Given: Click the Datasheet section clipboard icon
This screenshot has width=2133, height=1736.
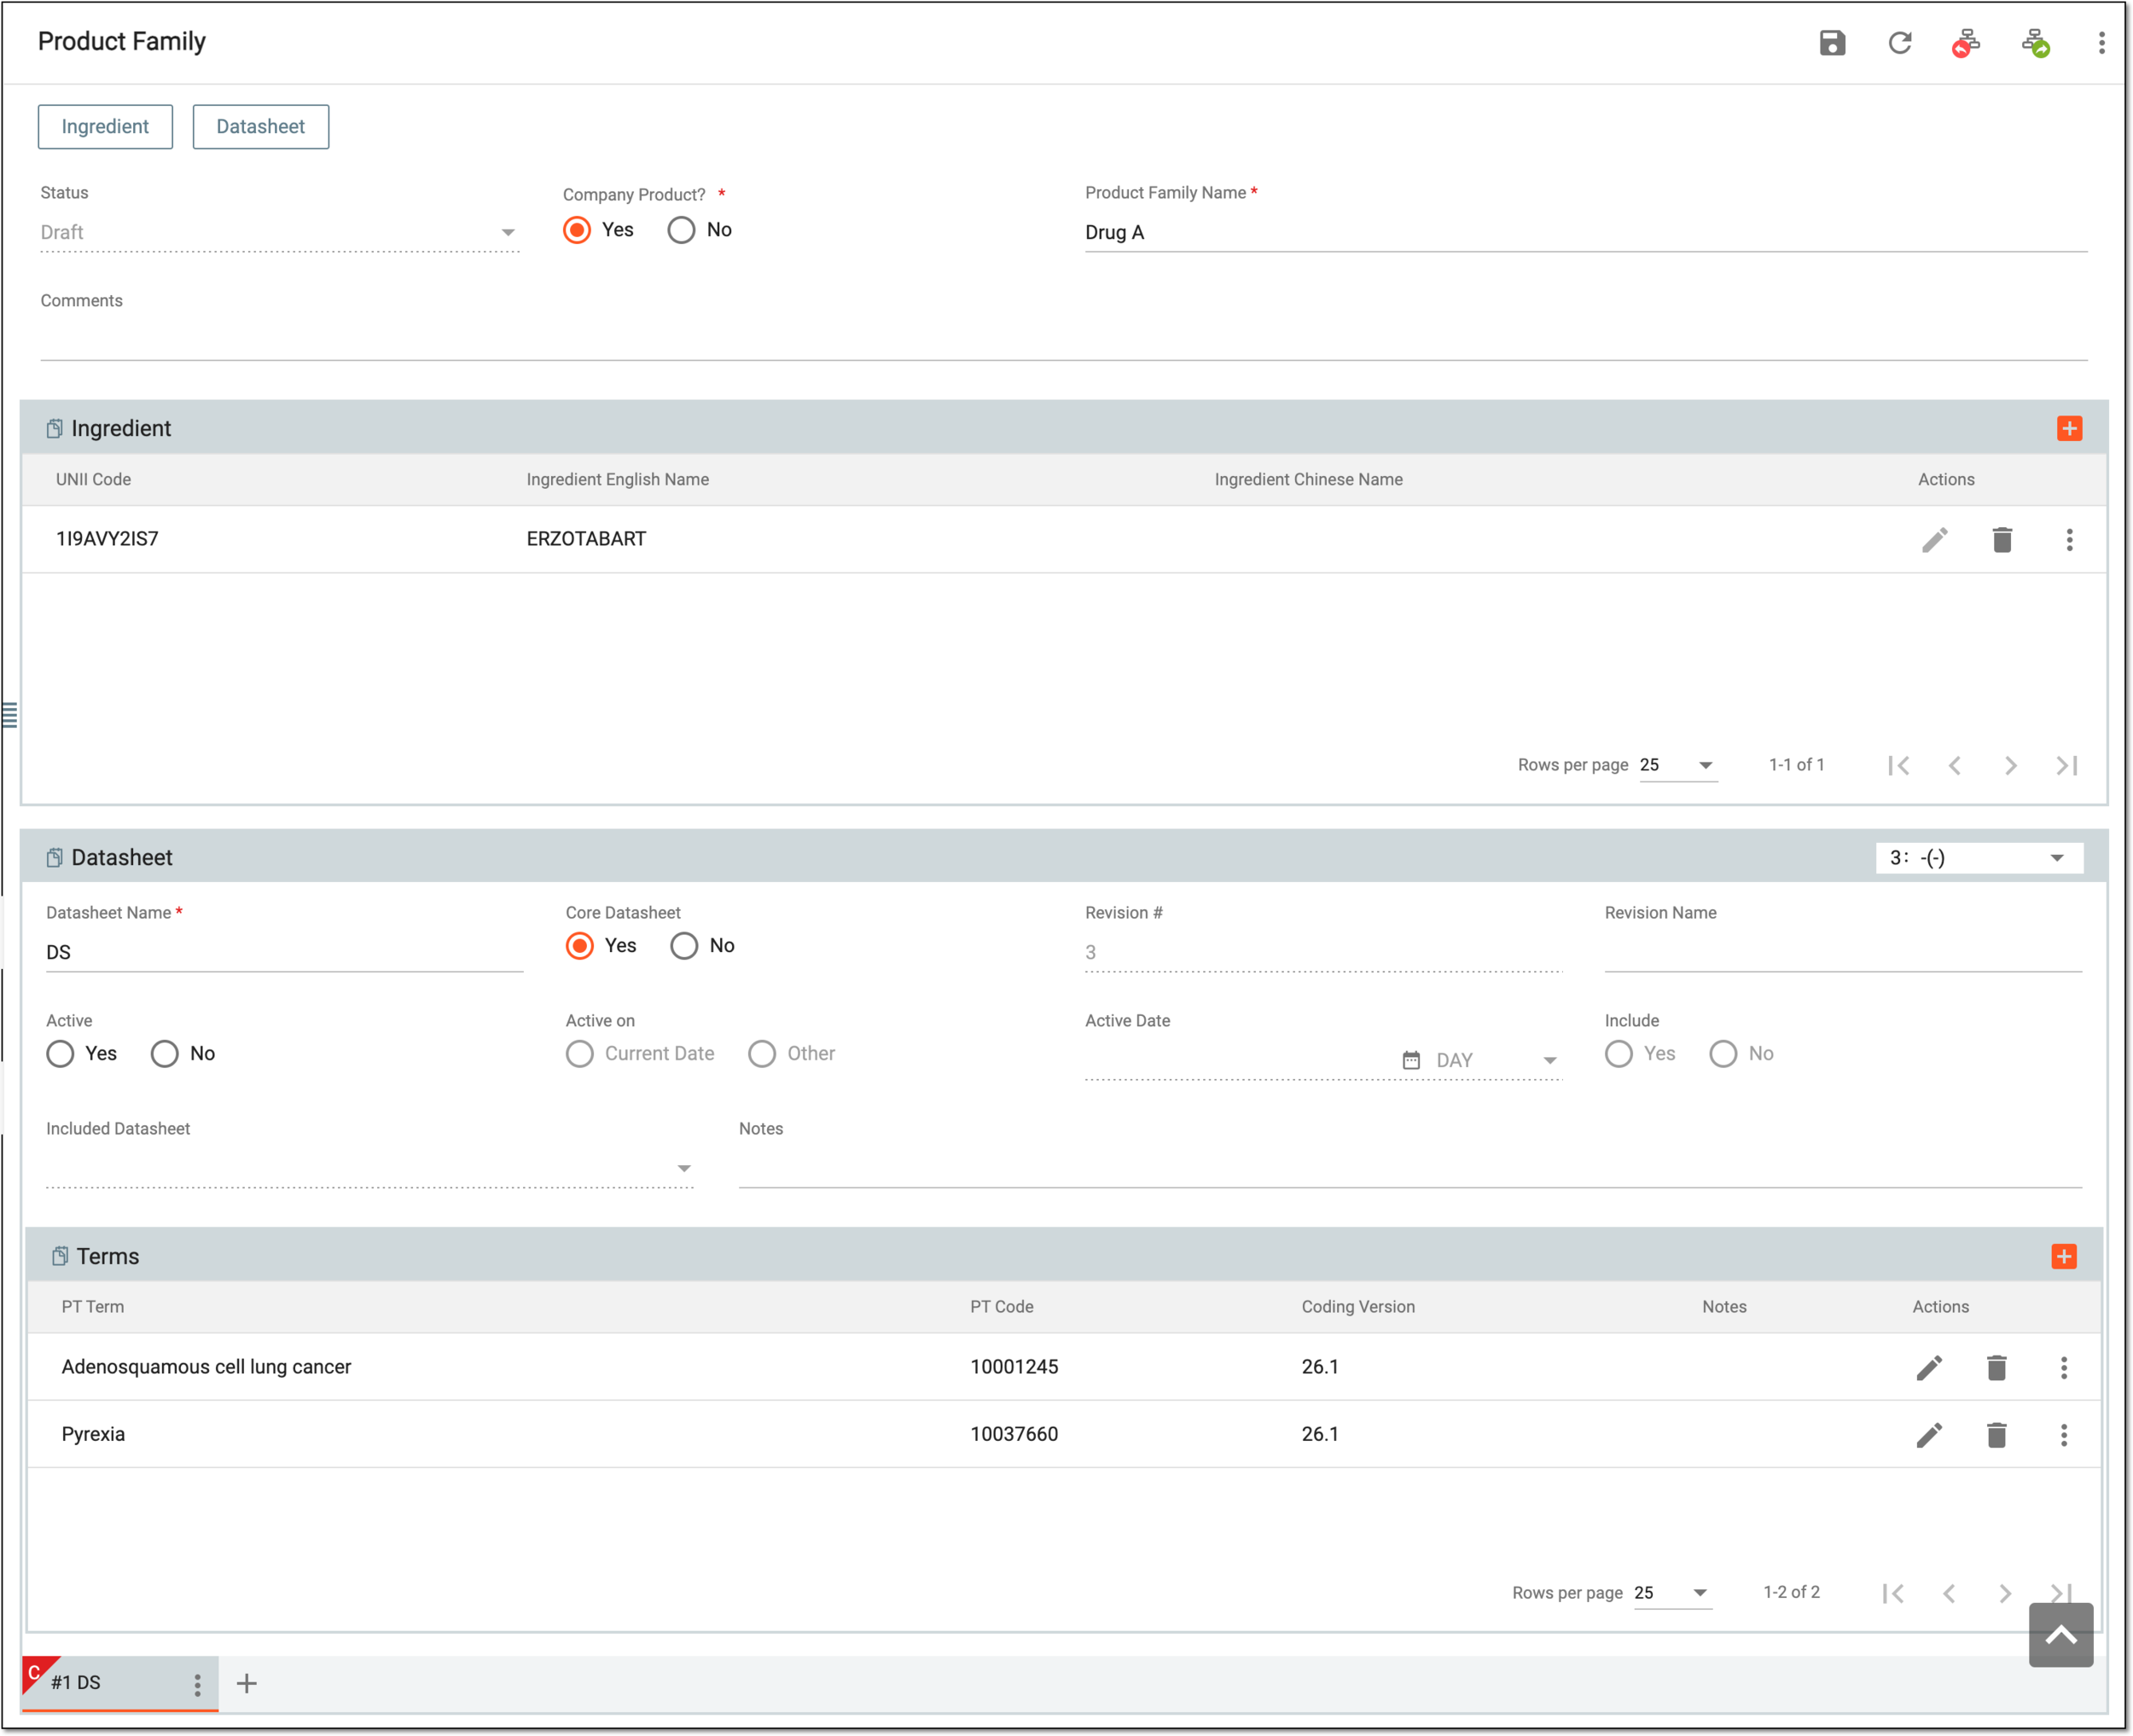Looking at the screenshot, I should (54, 857).
